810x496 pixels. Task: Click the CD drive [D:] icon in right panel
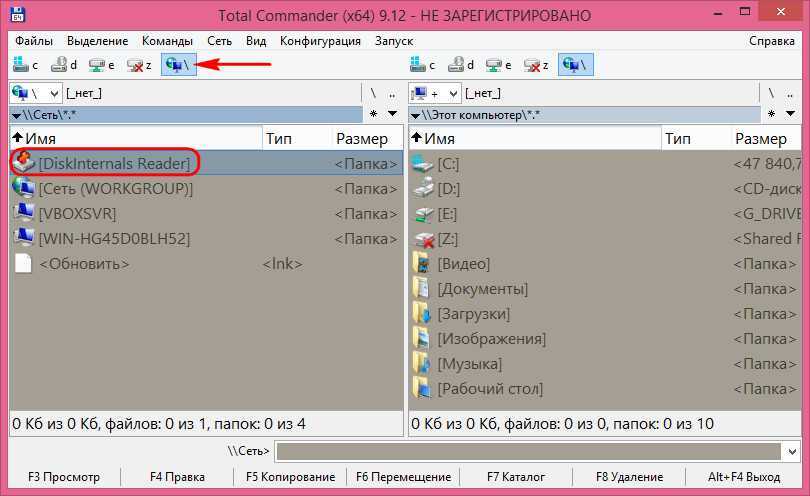pos(423,188)
